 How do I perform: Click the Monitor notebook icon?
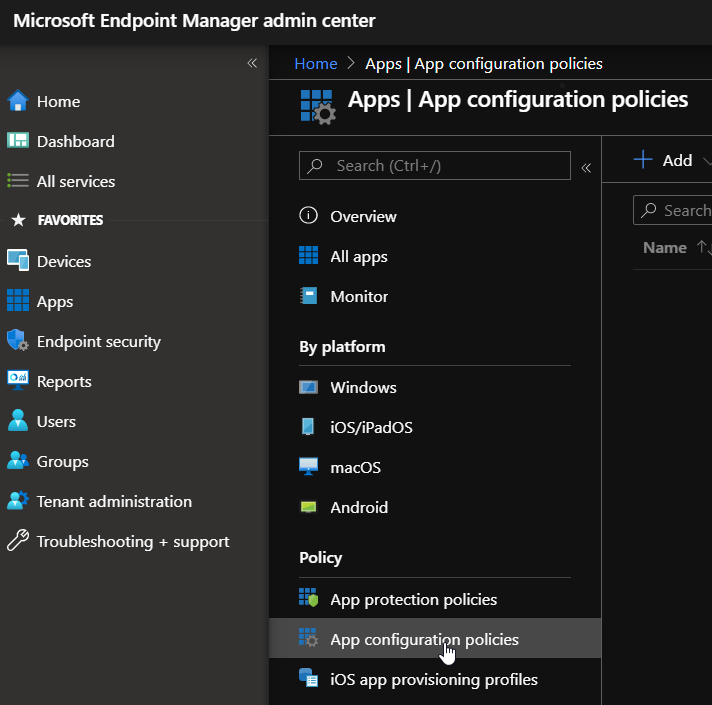[309, 296]
